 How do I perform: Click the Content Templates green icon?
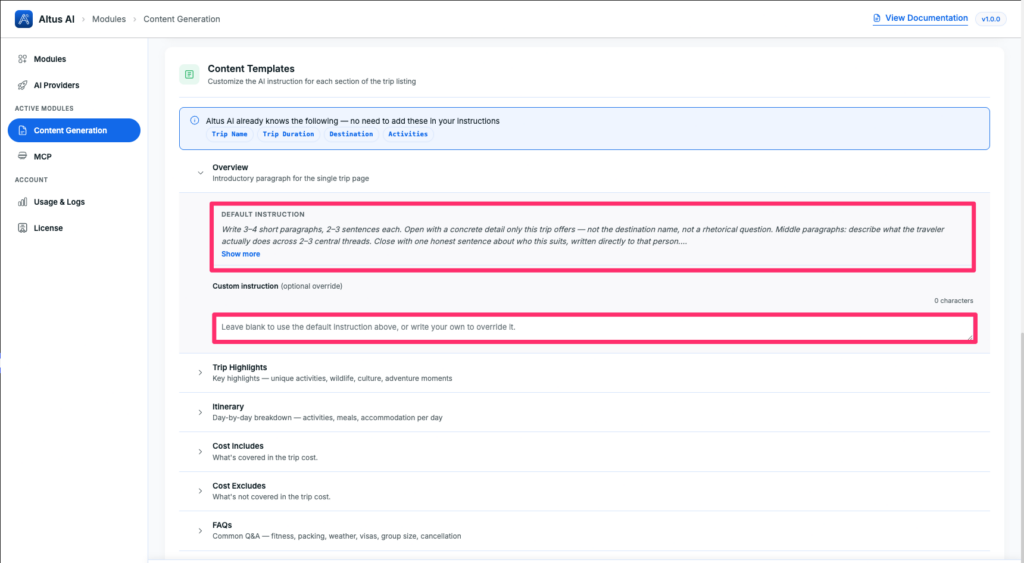coord(189,74)
